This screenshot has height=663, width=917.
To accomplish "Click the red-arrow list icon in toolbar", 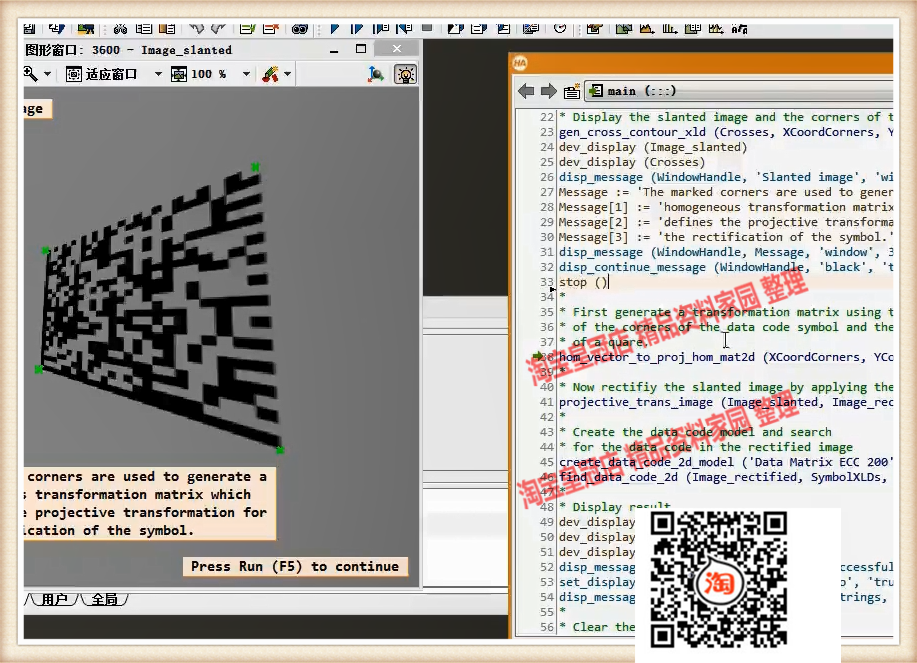I will coord(270,28).
